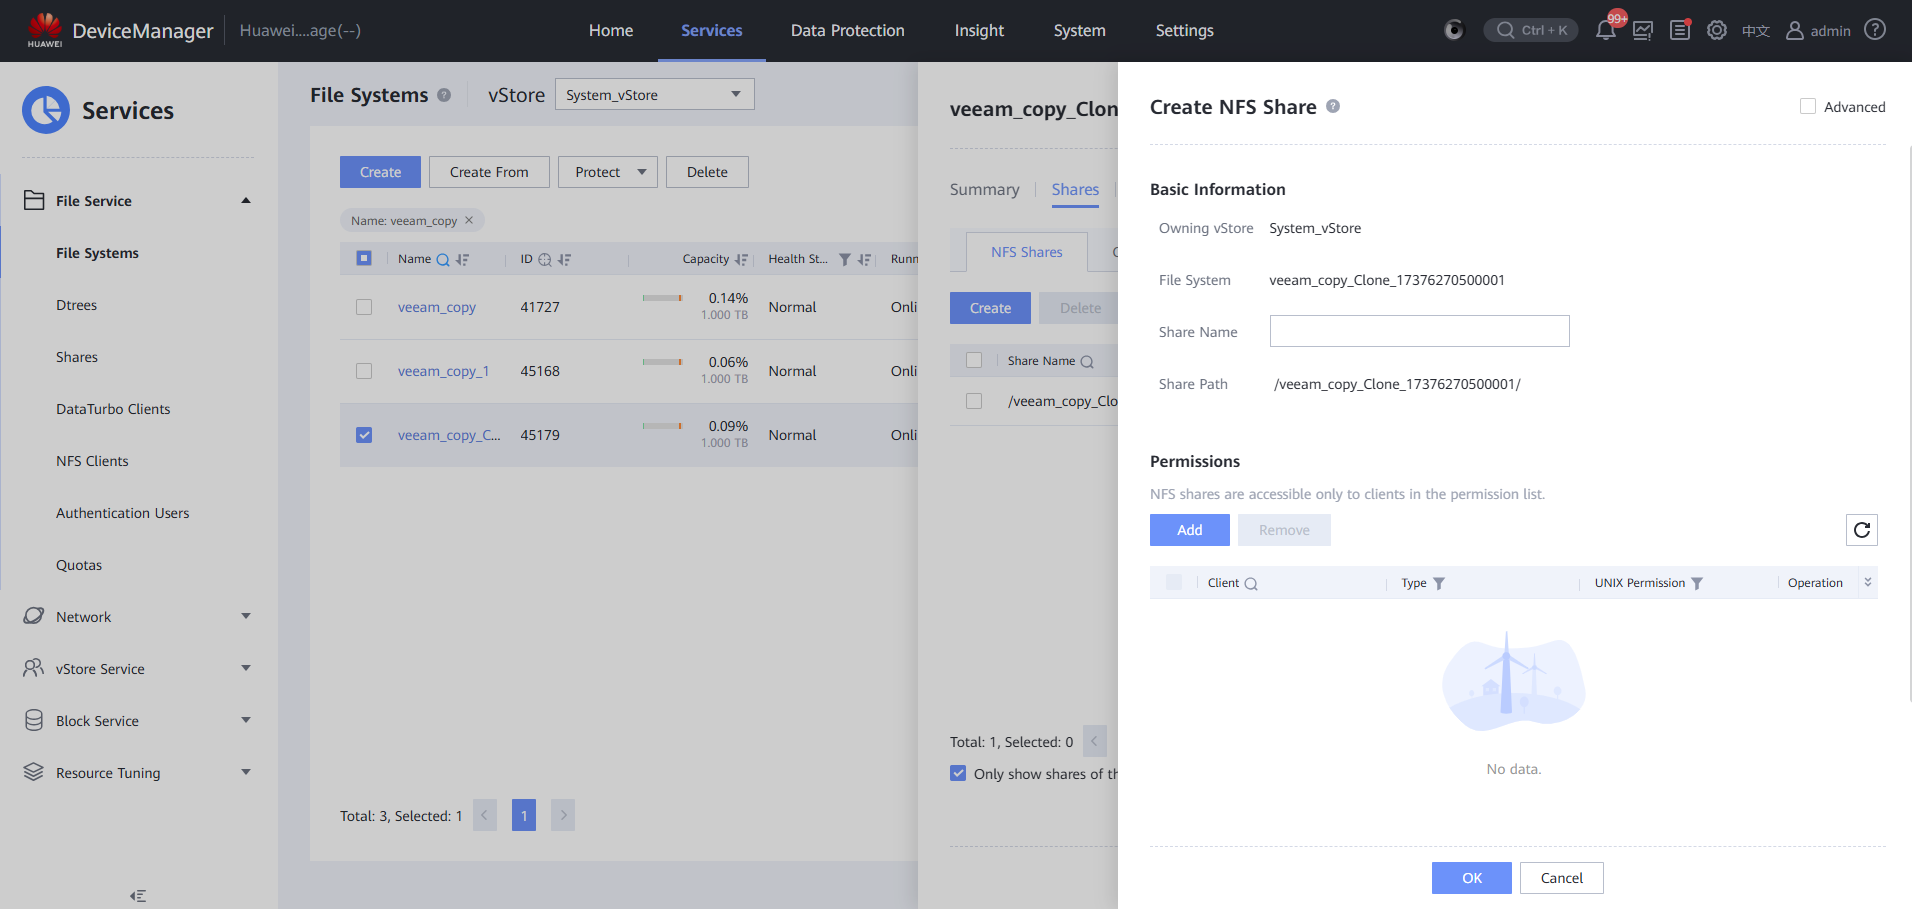Click Add button in Permissions

tap(1189, 530)
